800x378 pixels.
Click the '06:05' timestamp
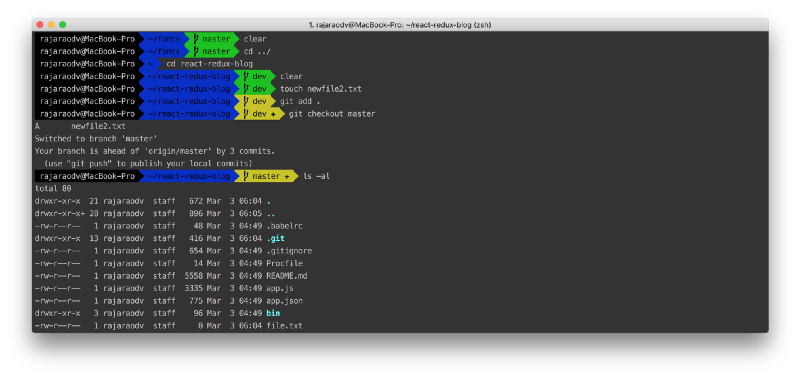click(251, 213)
